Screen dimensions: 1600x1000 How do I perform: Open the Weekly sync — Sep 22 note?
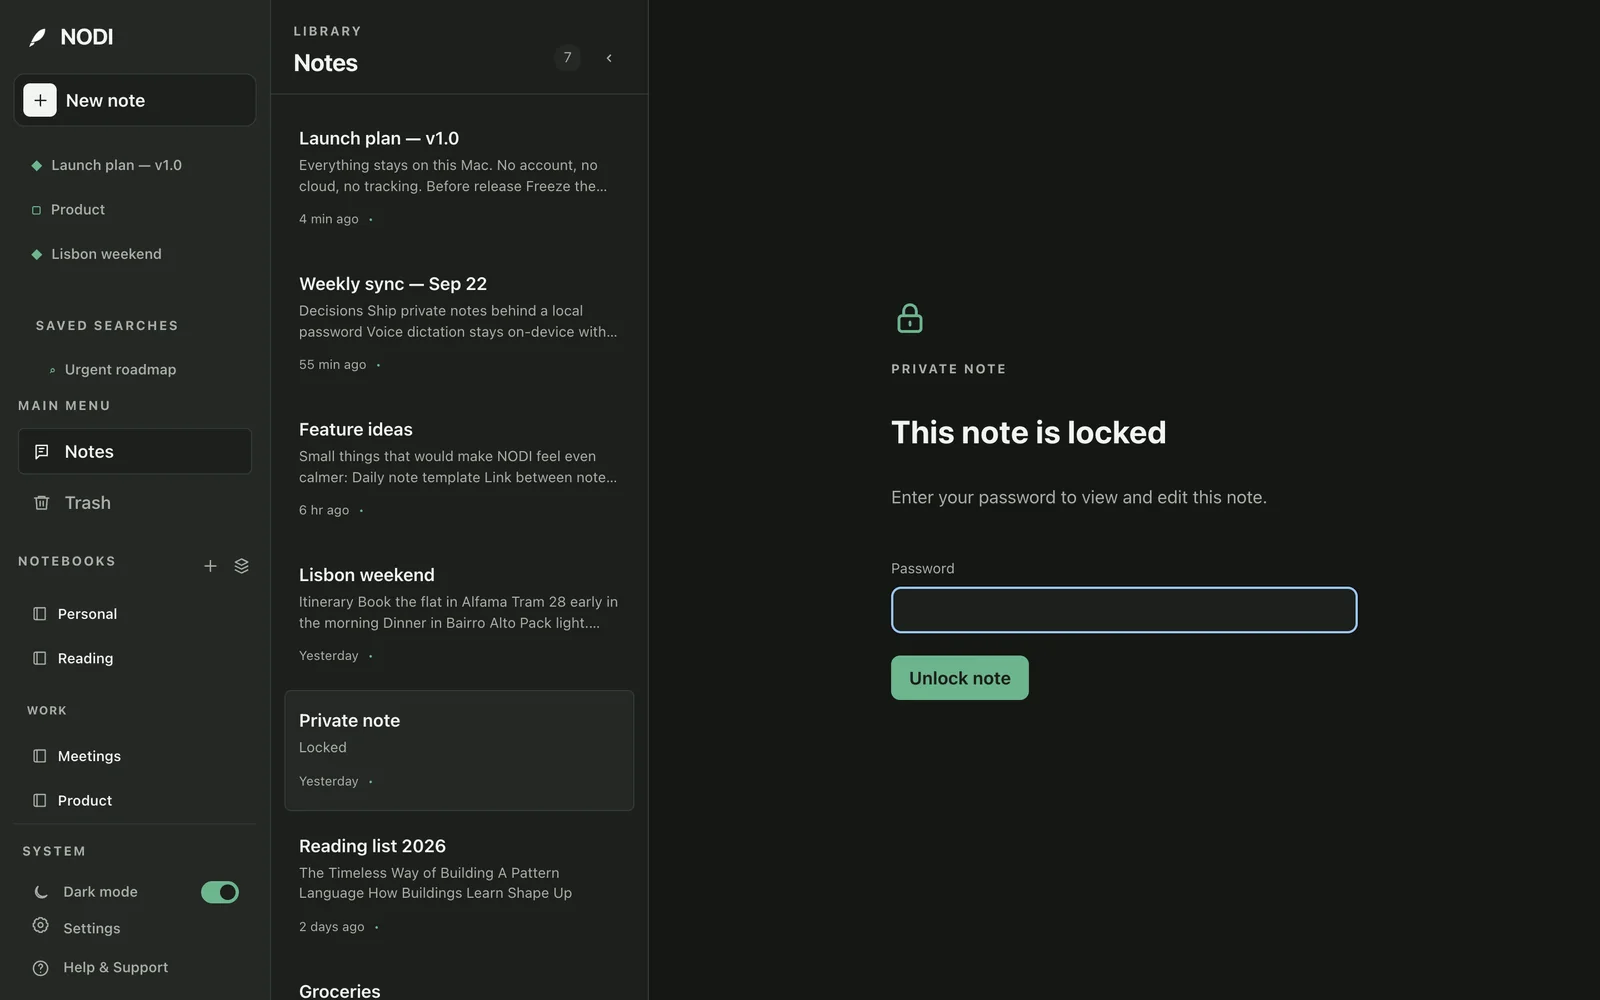[x=459, y=323]
